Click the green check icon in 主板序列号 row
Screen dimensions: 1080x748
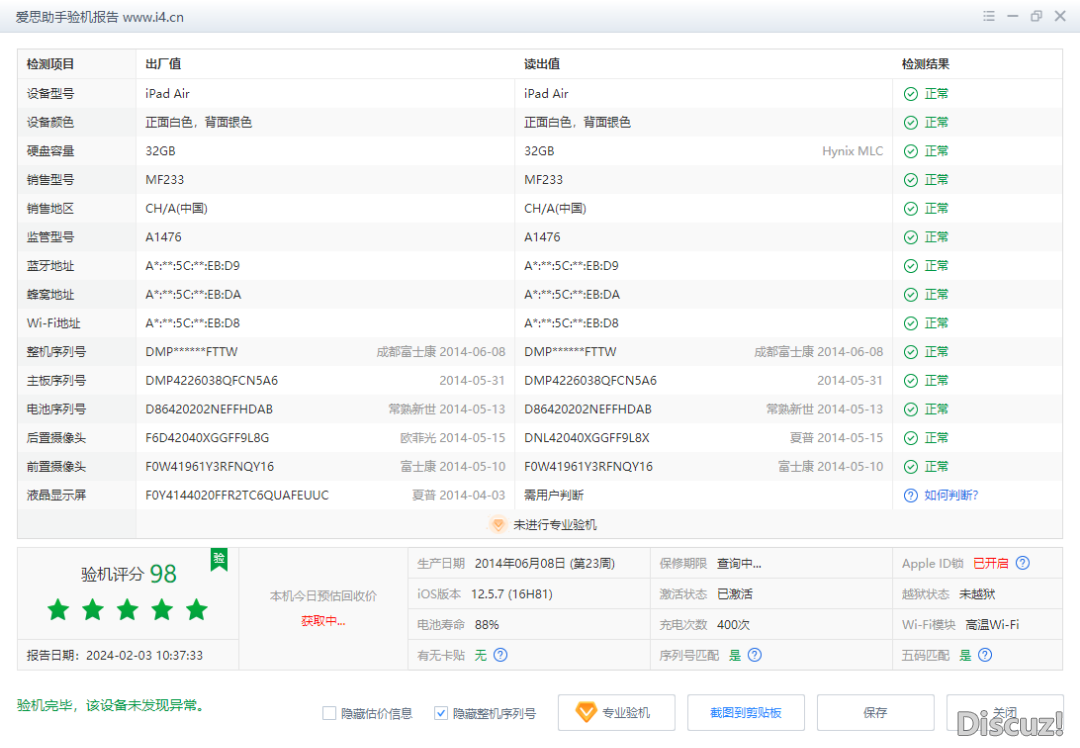911,381
